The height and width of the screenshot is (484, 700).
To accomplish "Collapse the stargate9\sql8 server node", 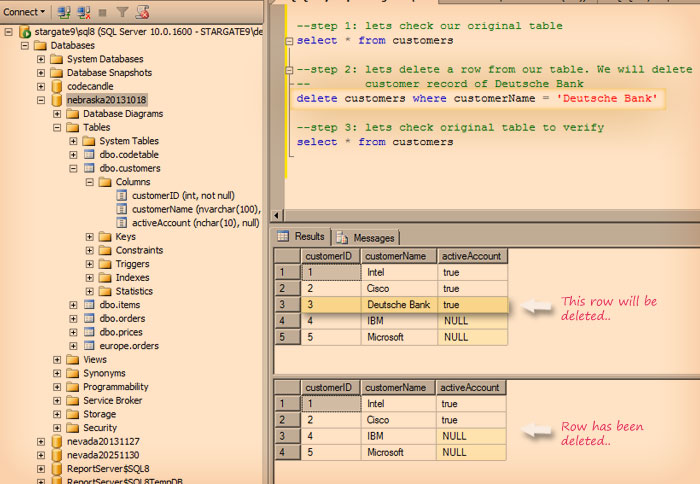I will point(8,32).
